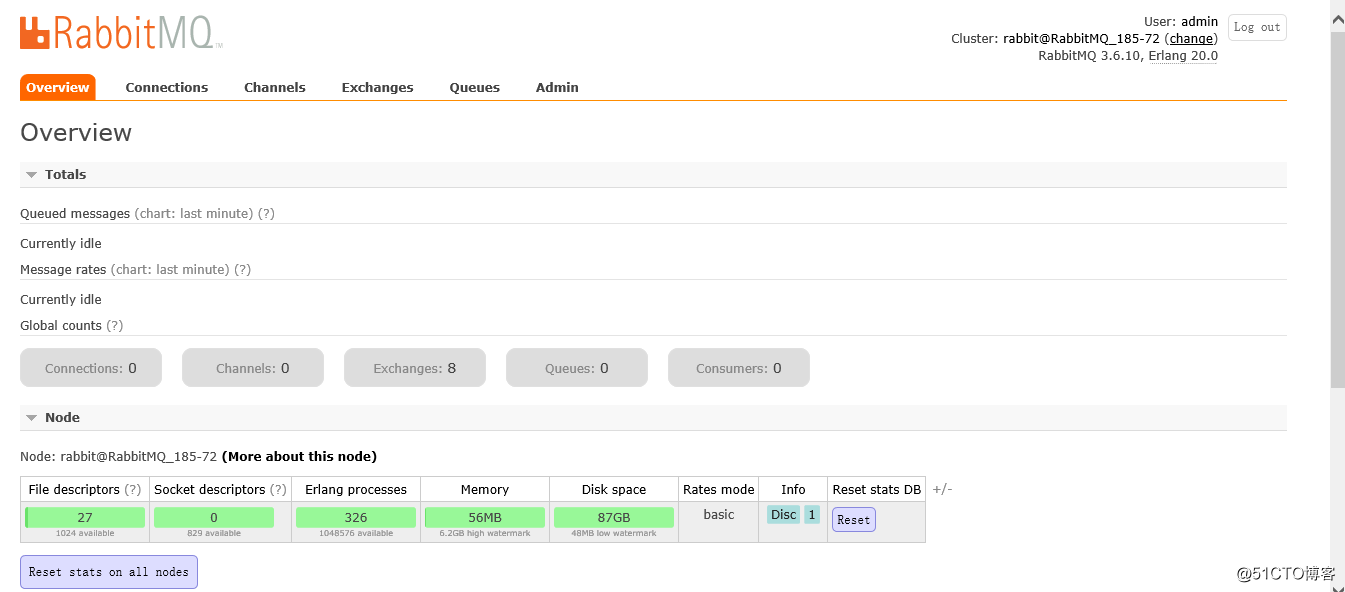Select the Queues tab
This screenshot has height=592, width=1345.
[474, 87]
